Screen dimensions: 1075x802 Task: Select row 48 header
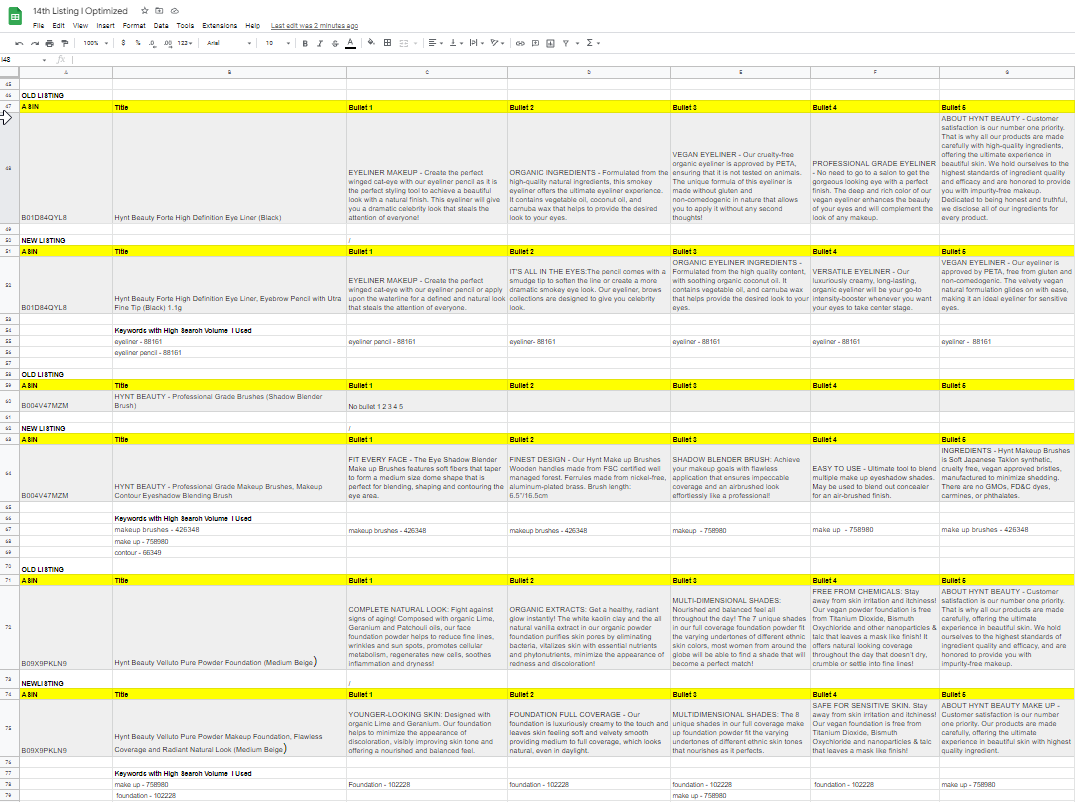click(x=10, y=168)
